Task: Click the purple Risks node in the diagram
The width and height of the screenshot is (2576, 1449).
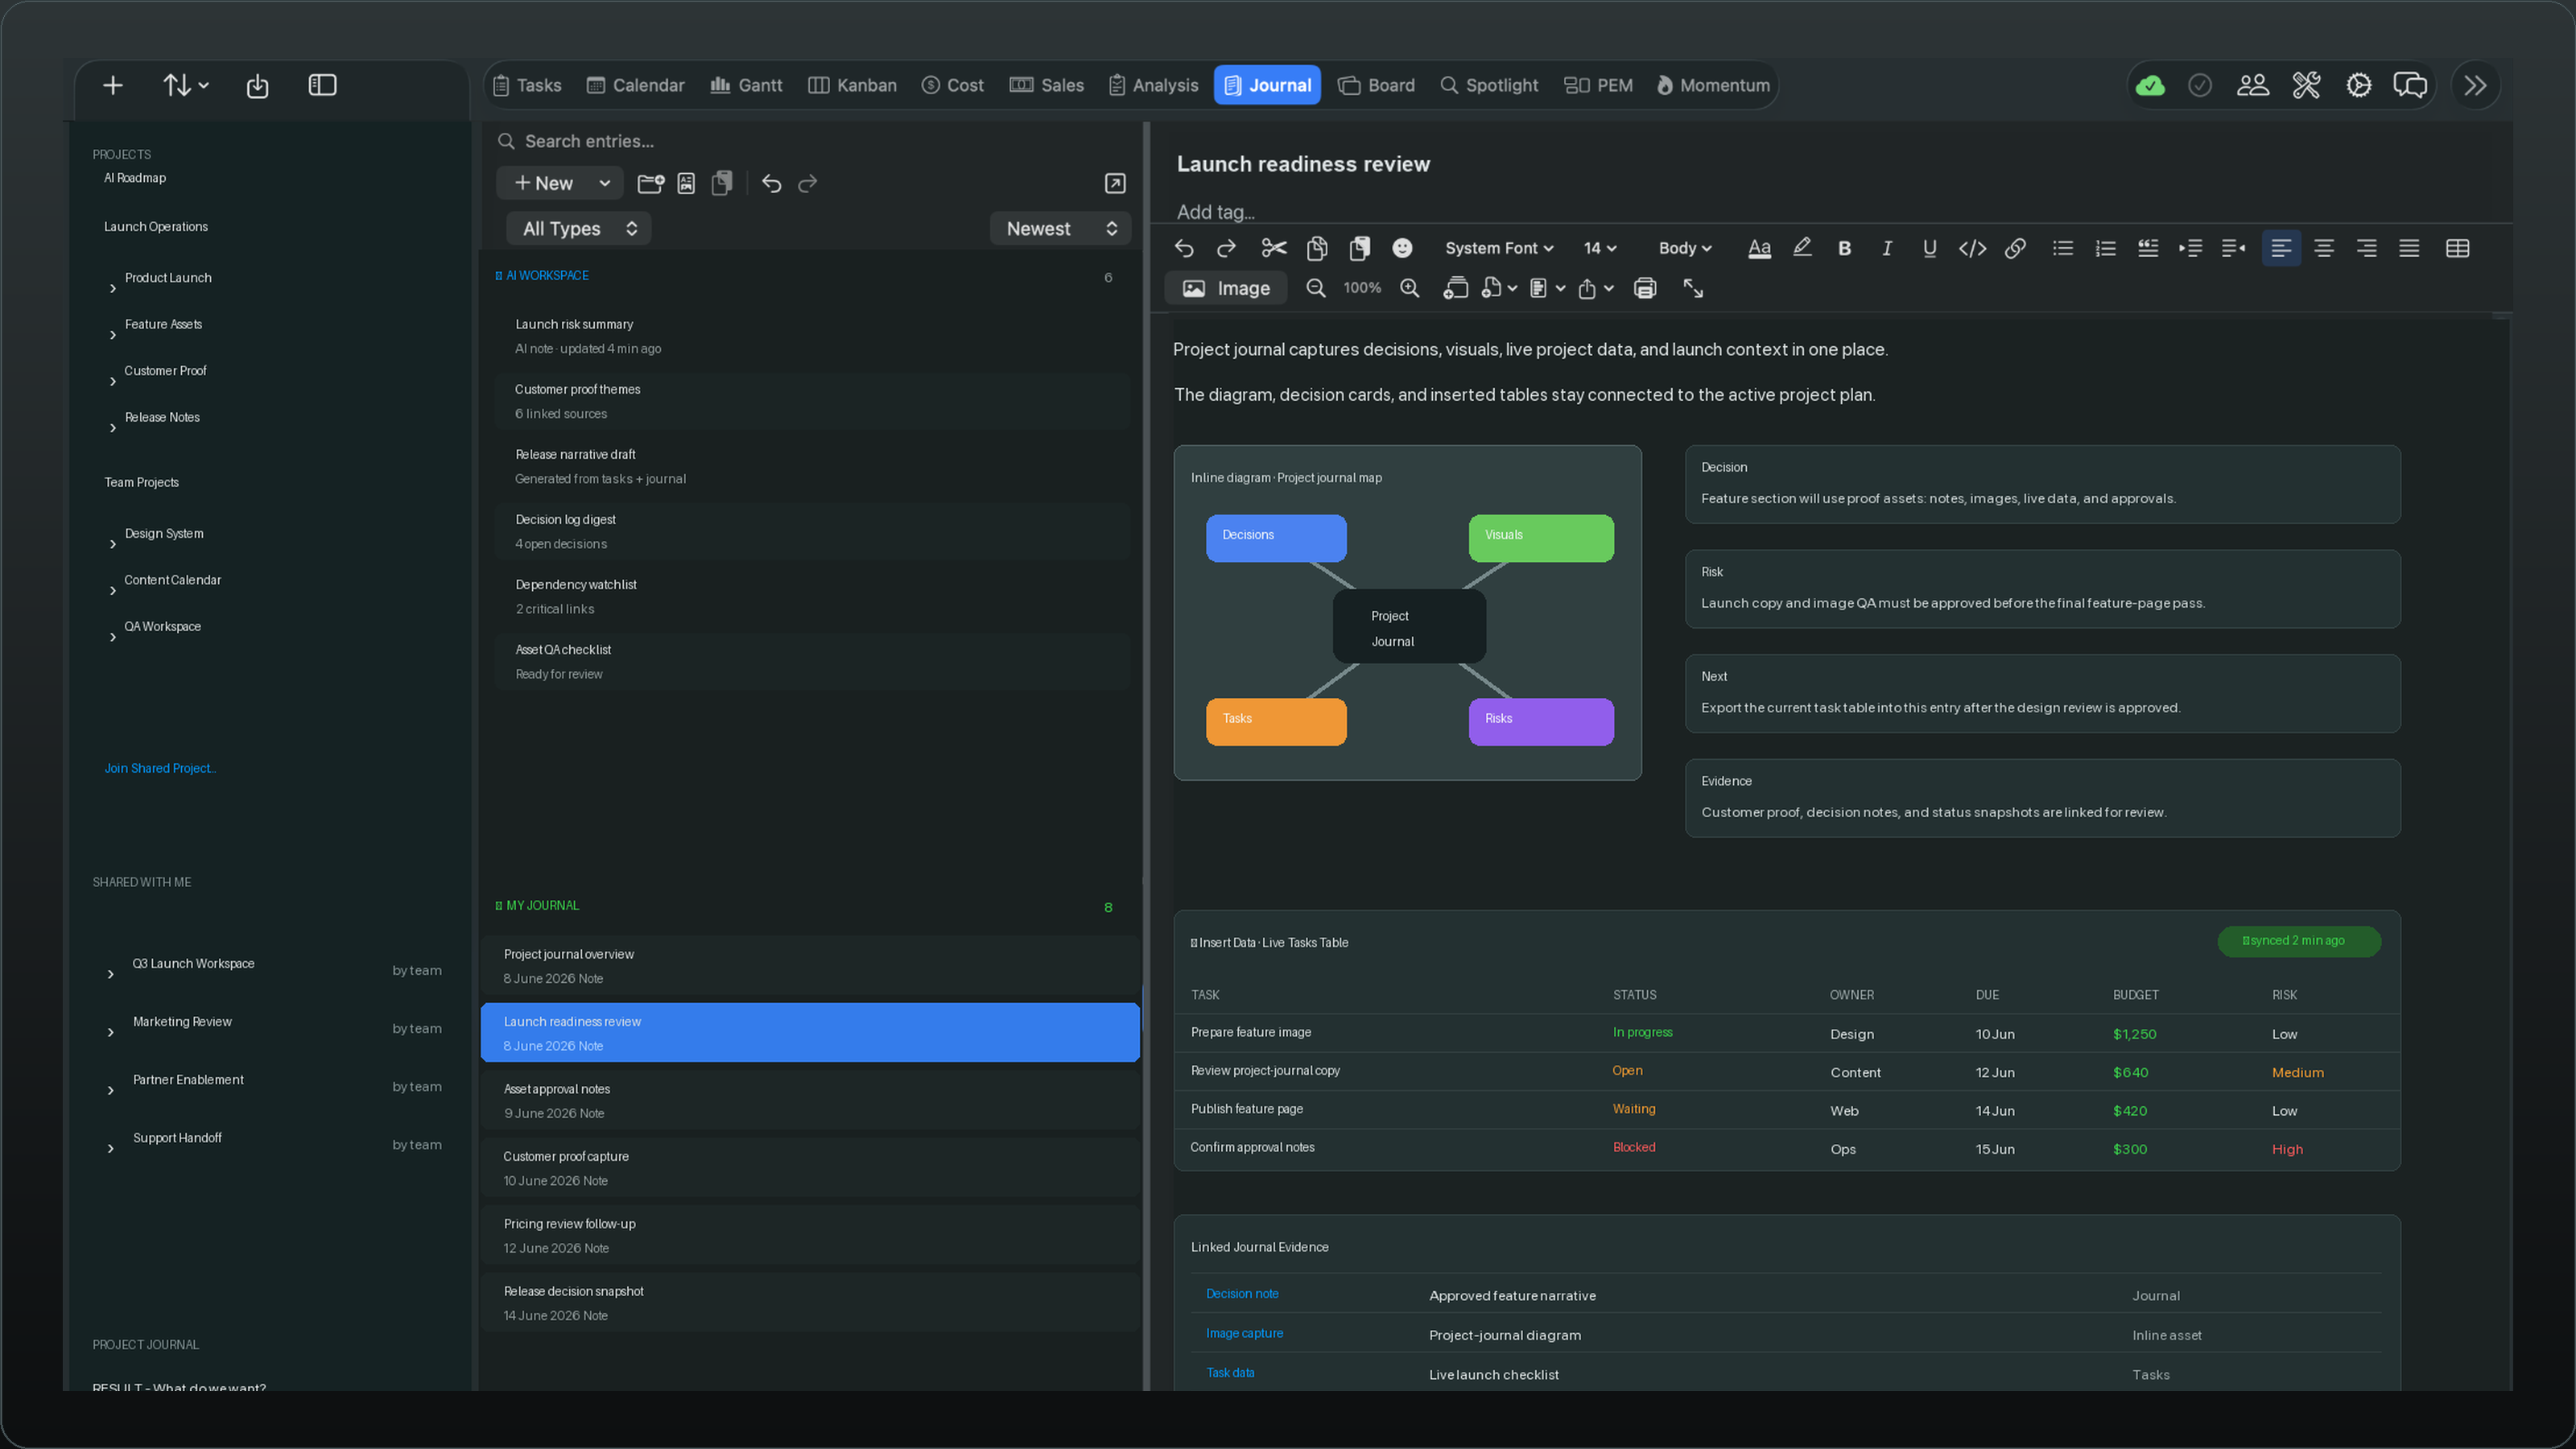Action: [1541, 721]
